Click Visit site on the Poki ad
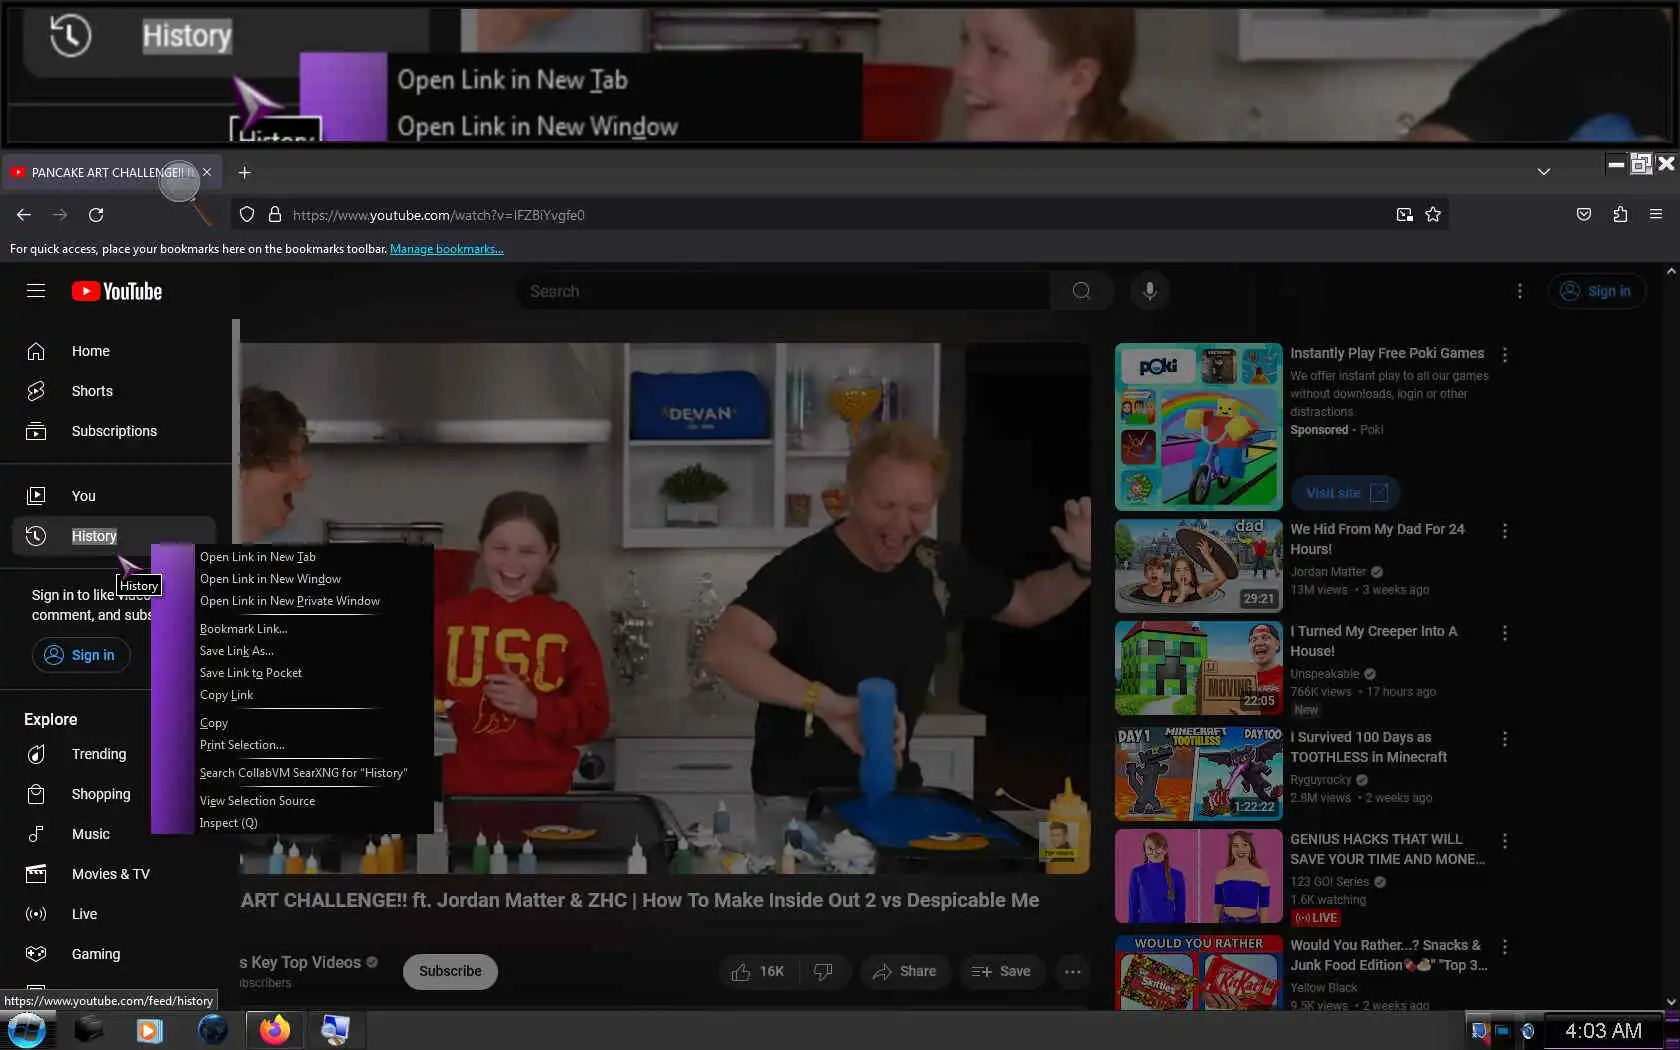This screenshot has width=1680, height=1050. point(1346,493)
